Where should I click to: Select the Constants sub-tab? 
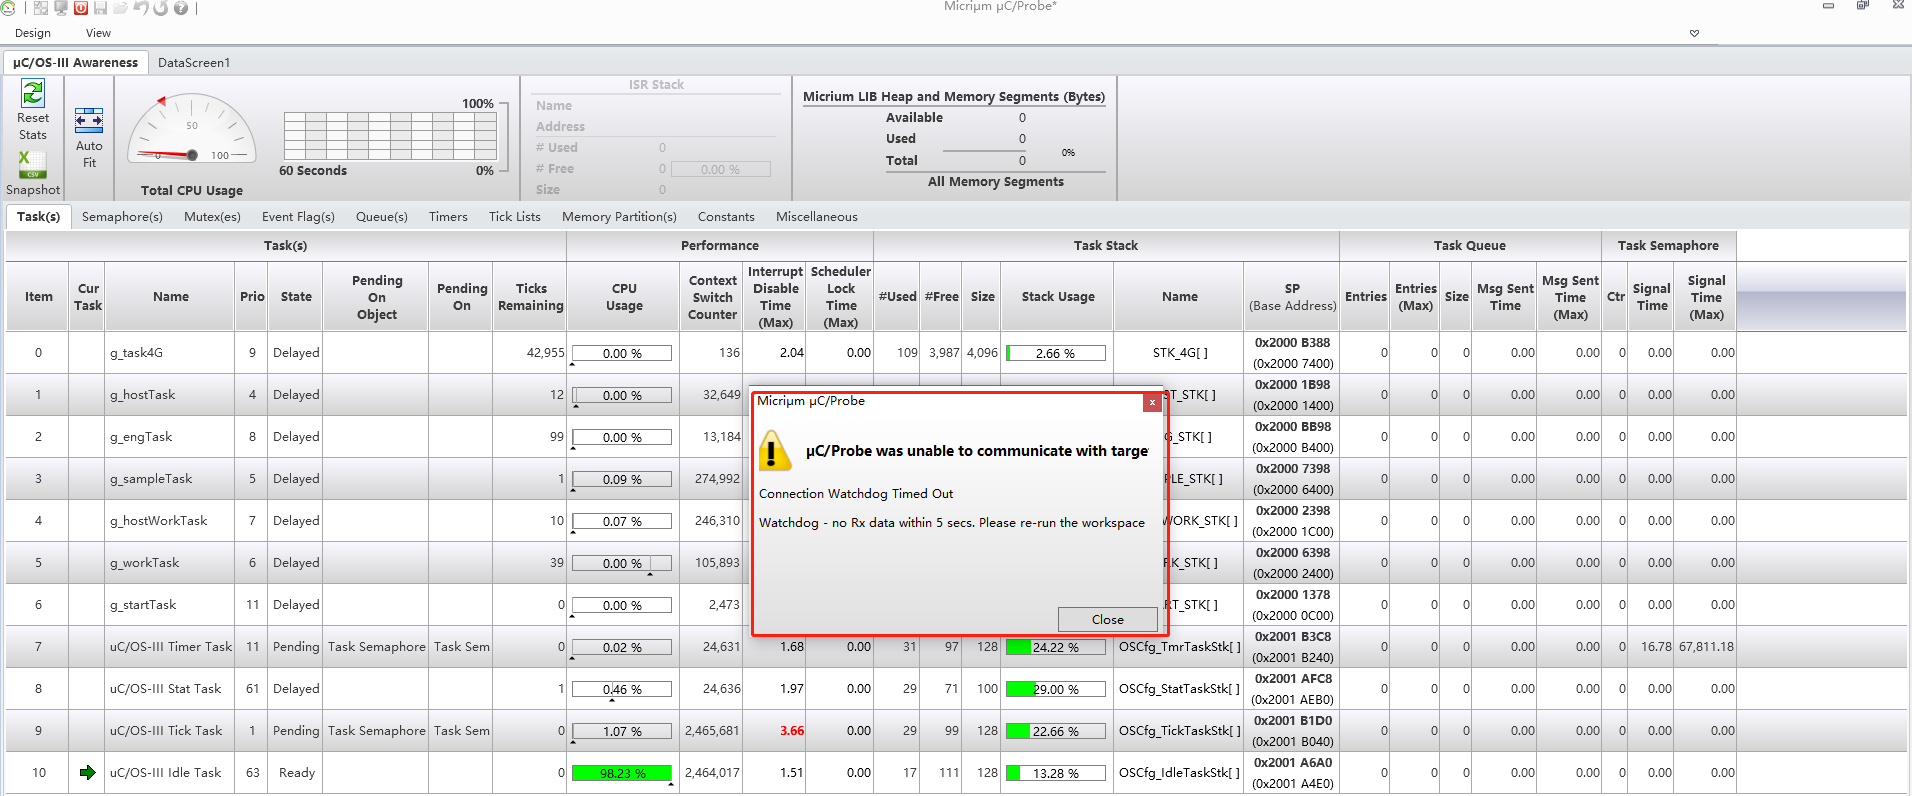point(726,216)
